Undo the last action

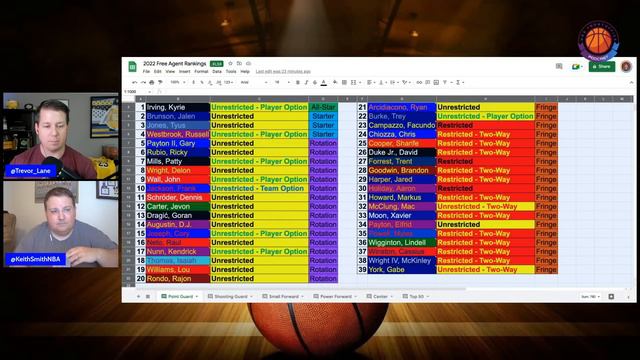pyautogui.click(x=135, y=82)
